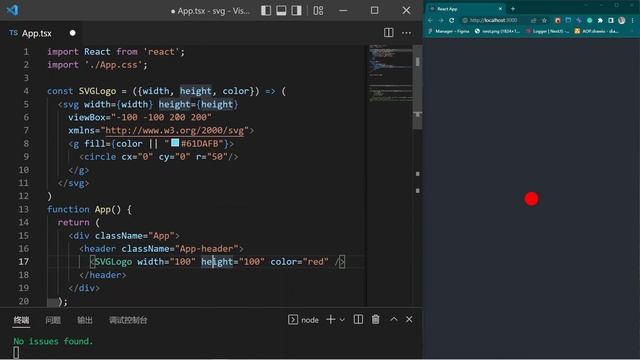Open the Customize Layout icon

318,10
